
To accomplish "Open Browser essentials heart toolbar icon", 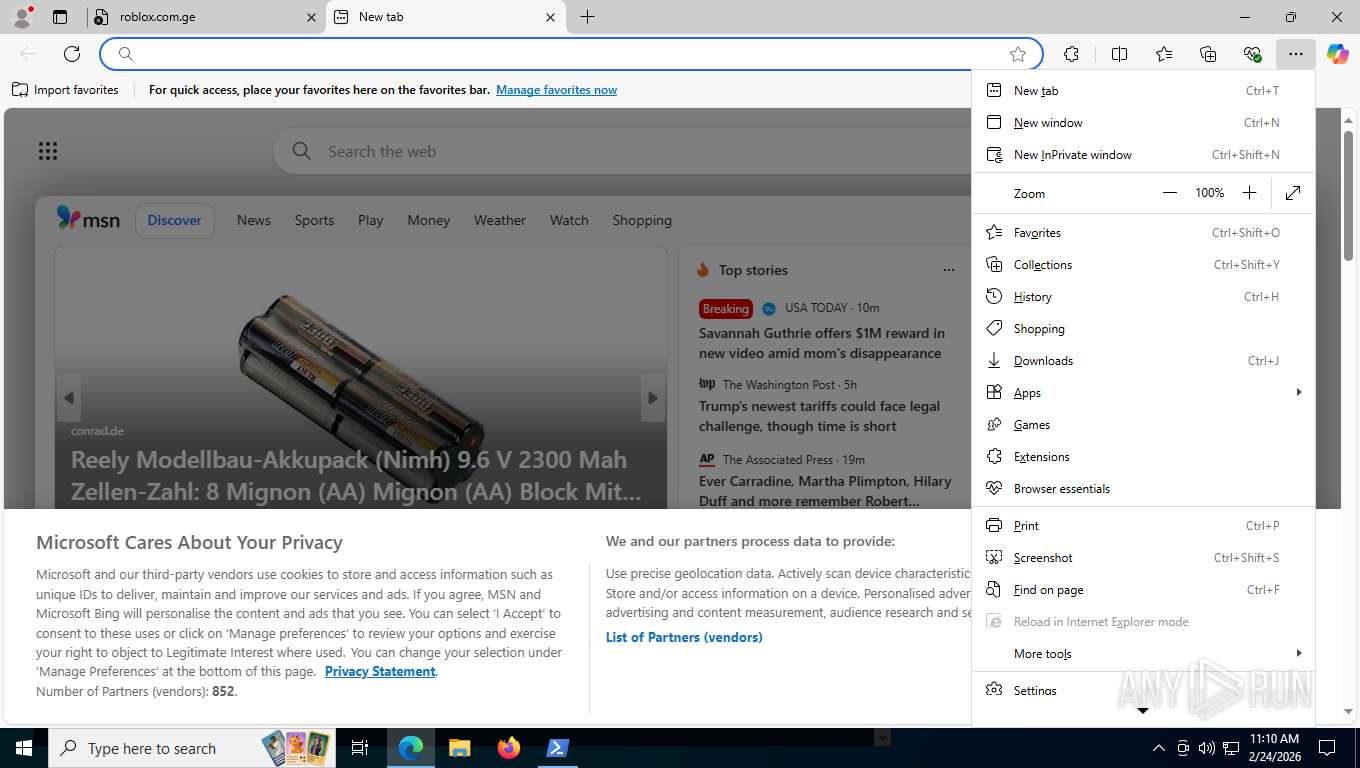I will [1252, 54].
